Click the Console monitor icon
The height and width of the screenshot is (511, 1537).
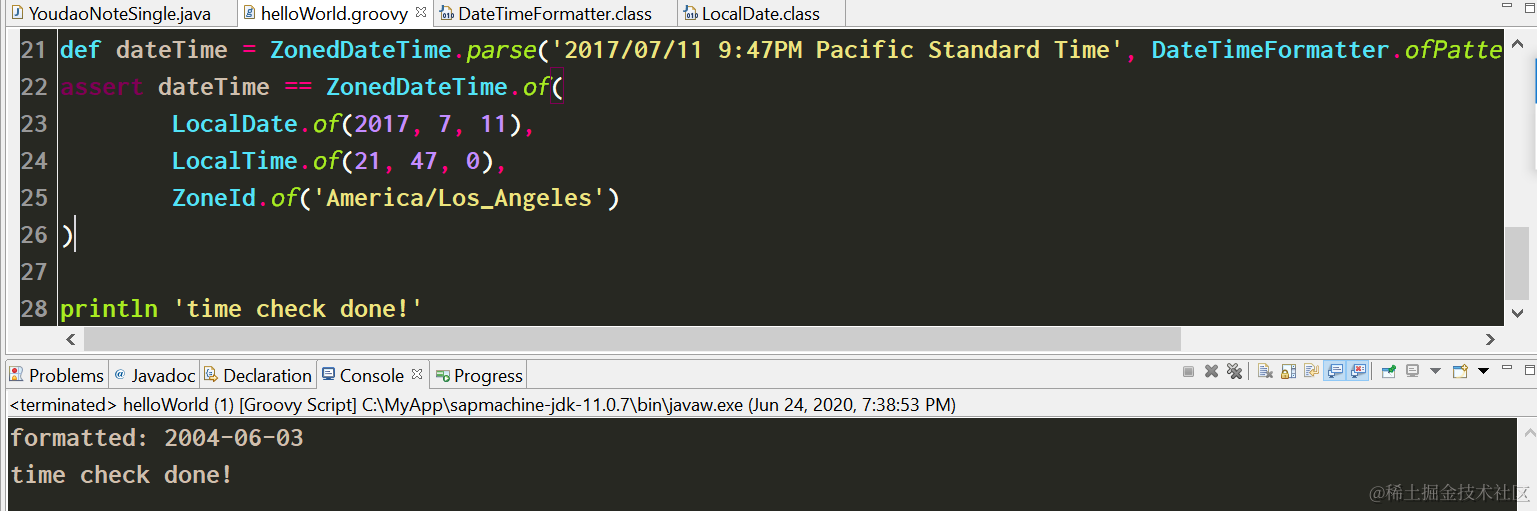(x=329, y=374)
